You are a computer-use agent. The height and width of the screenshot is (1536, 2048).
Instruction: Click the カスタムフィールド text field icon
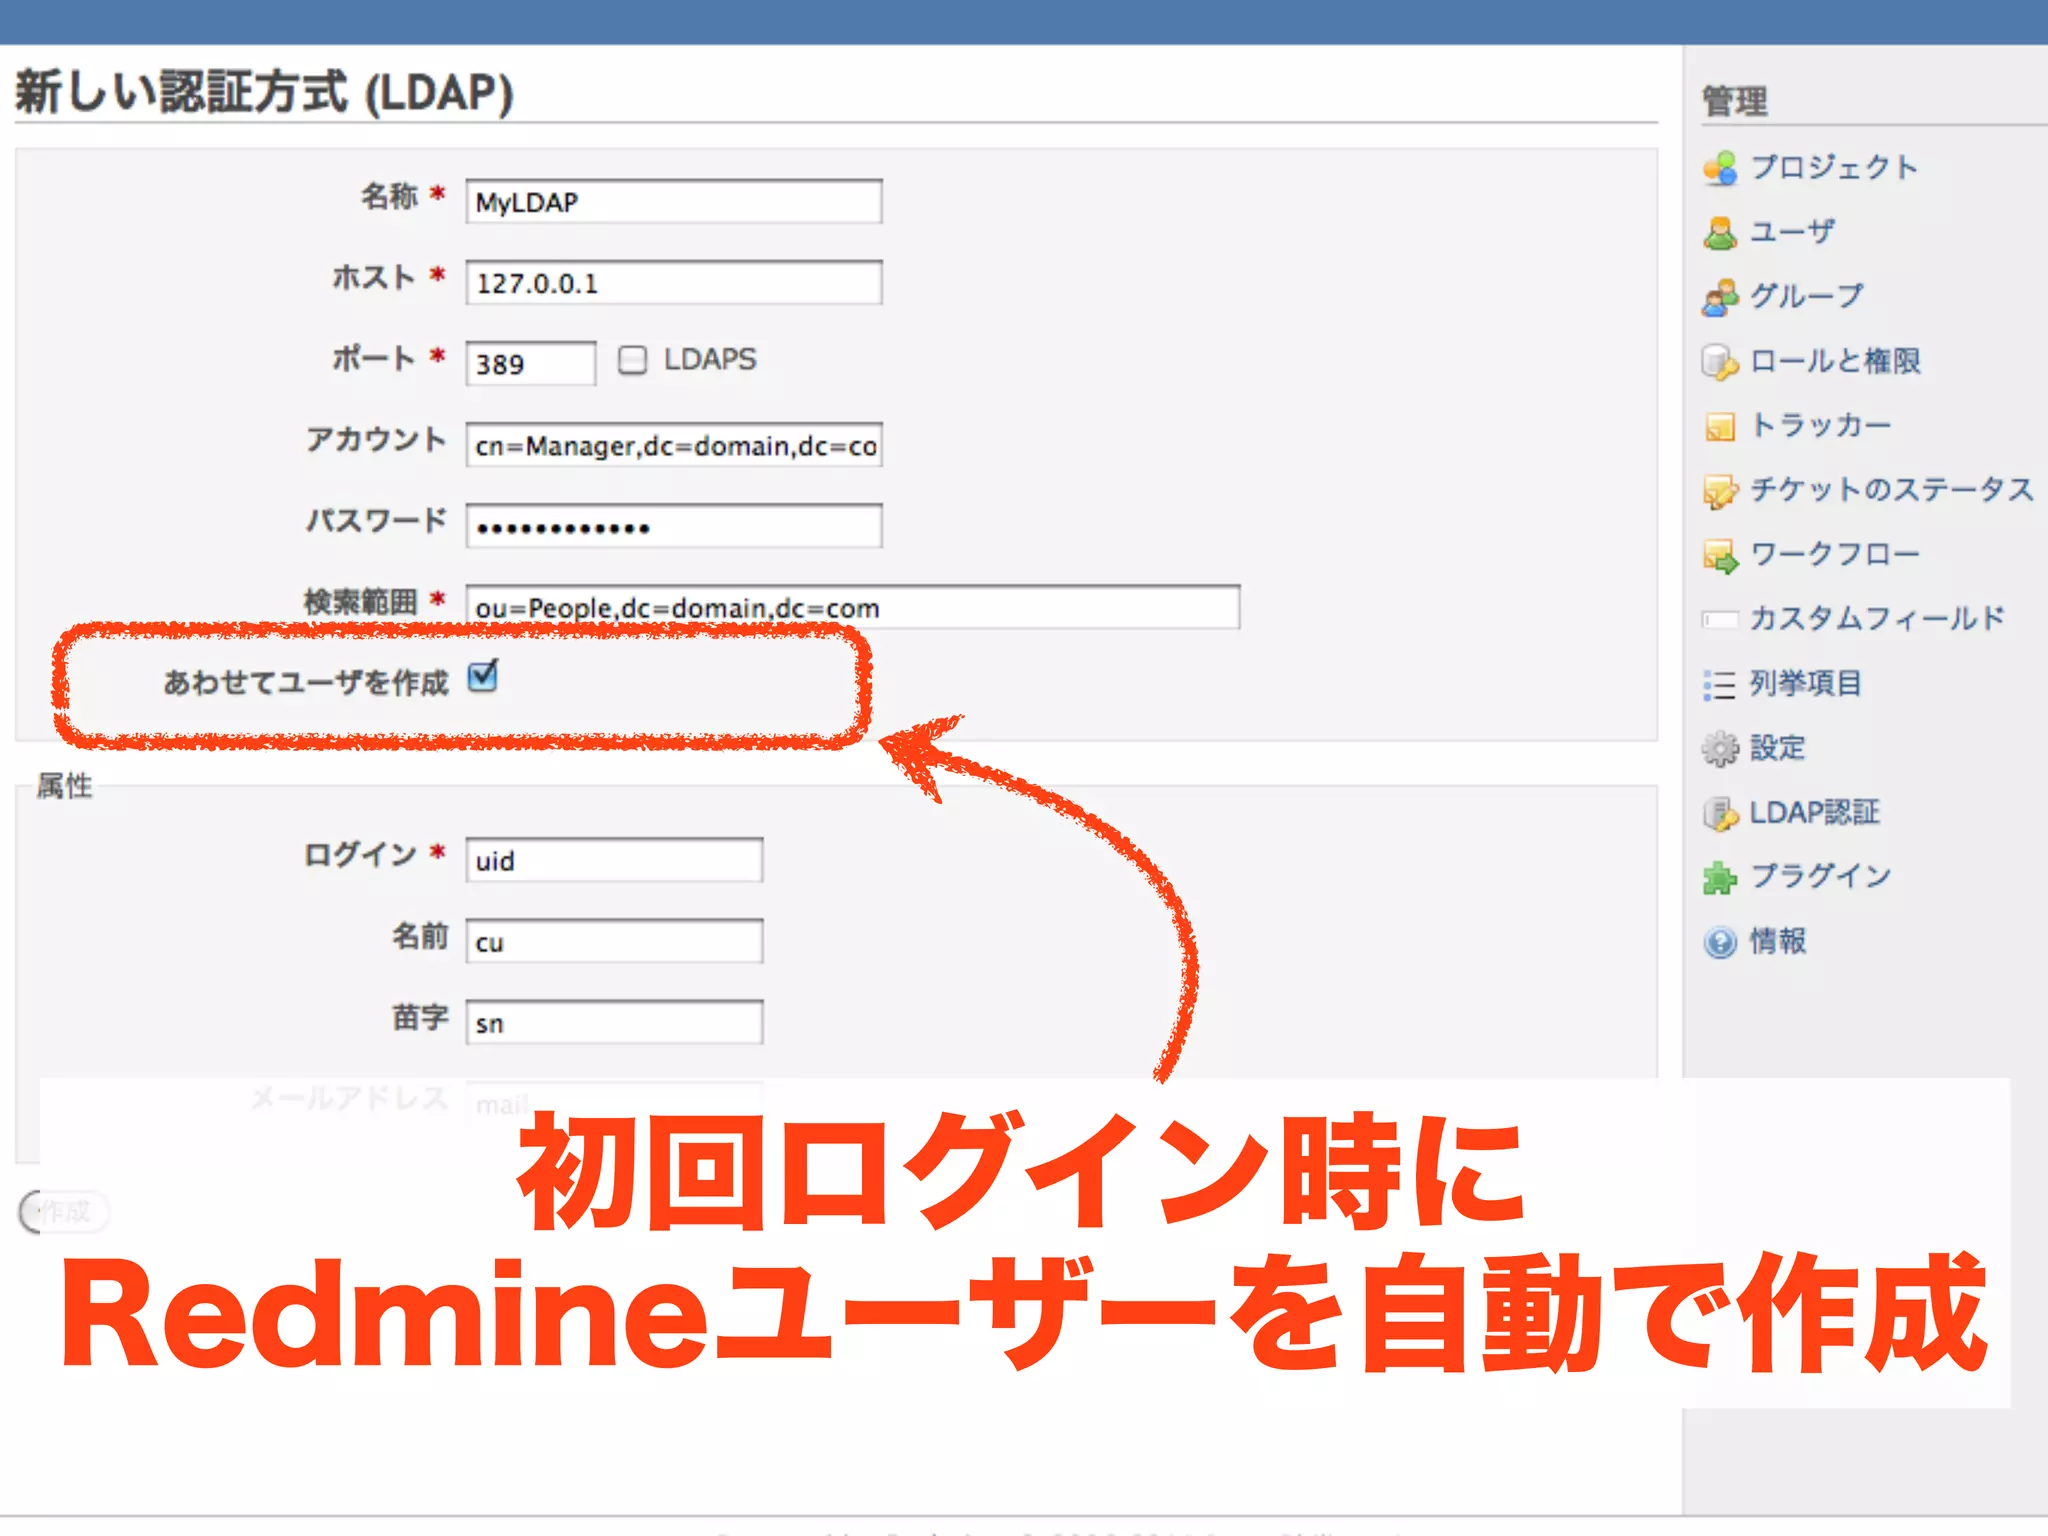pyautogui.click(x=1720, y=620)
